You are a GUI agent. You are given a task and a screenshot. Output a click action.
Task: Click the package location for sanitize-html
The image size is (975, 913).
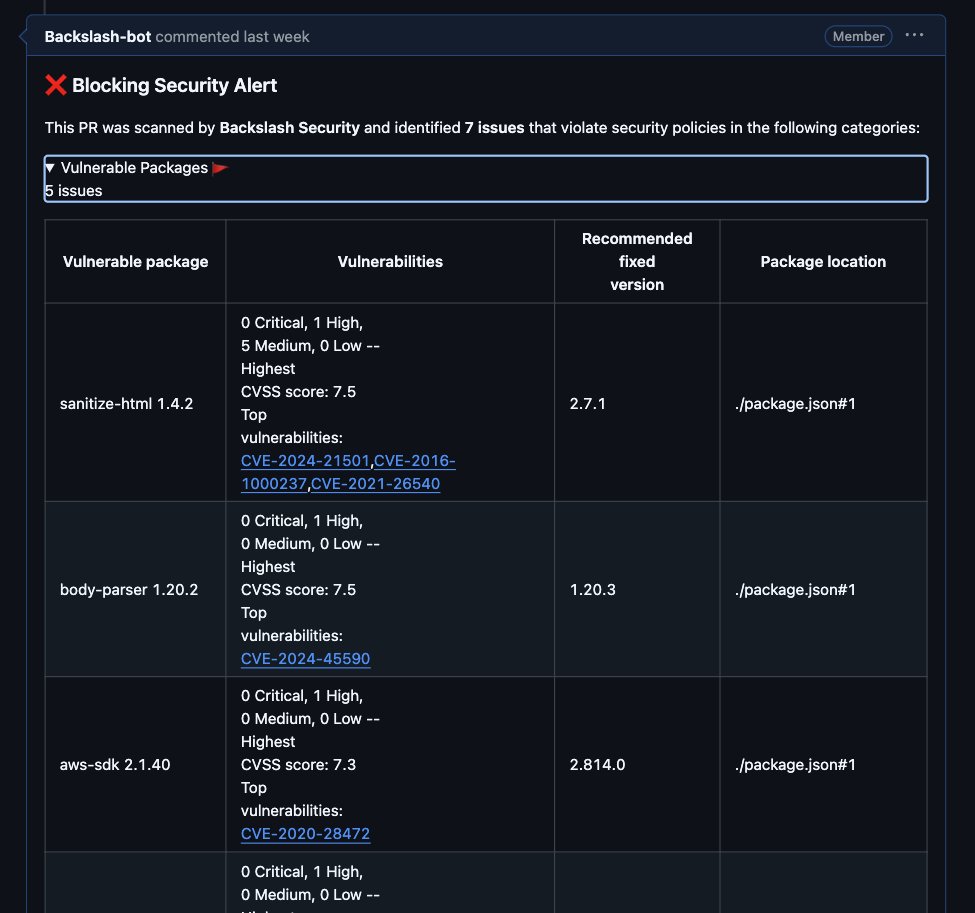795,404
